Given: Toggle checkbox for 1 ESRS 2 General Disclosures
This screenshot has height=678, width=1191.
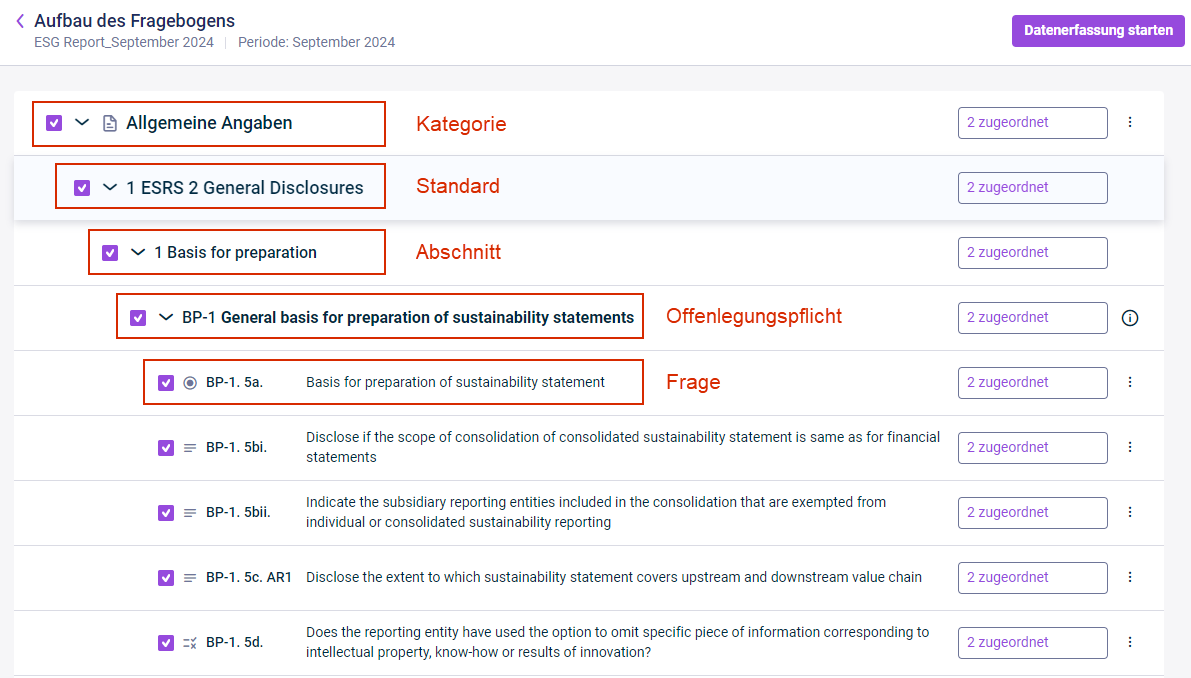Looking at the screenshot, I should click(82, 188).
